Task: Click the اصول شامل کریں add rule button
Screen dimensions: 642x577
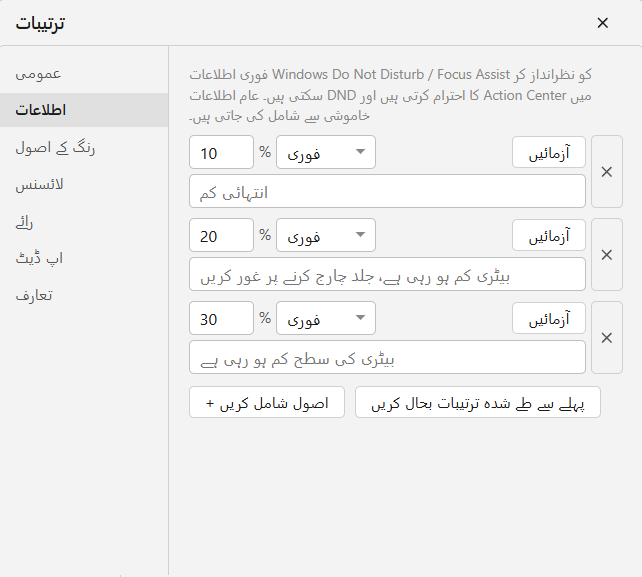Action: click(x=267, y=402)
